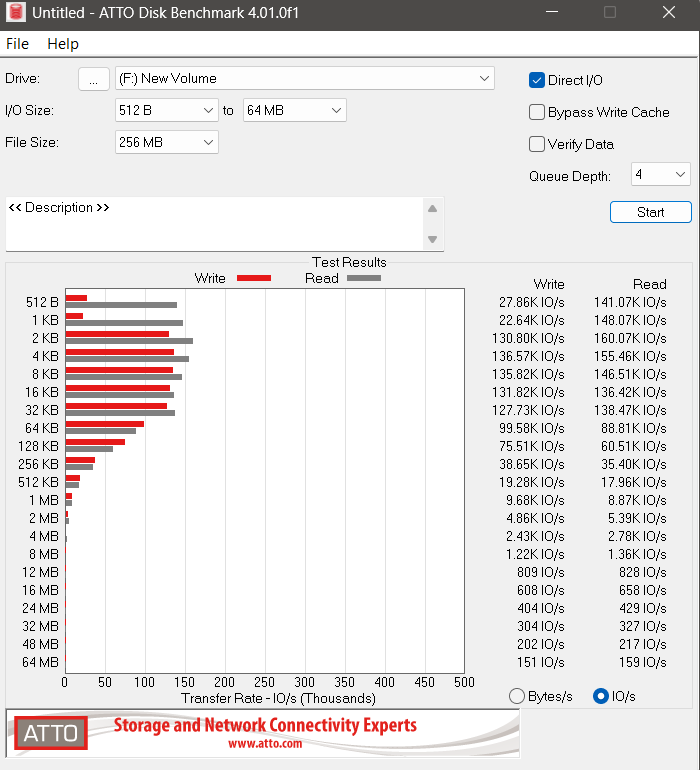Click the gray Read legend swatch
The height and width of the screenshot is (770, 700).
364,278
